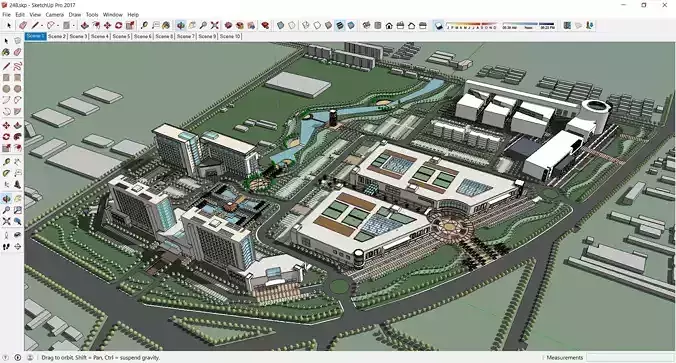Screen dimensions: 676x363
Task: Pick the Polygon tool in left toolbar
Action: click(x=17, y=89)
